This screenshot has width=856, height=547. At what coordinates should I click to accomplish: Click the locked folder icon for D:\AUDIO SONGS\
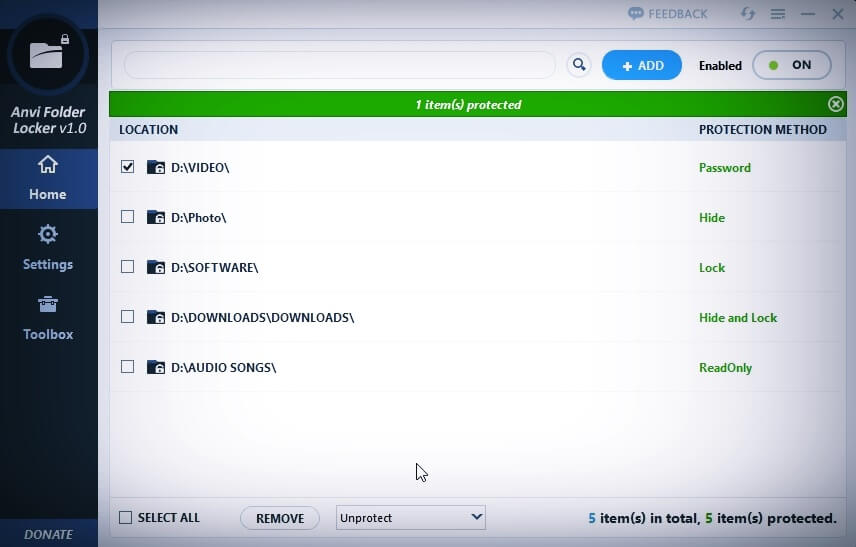[156, 367]
